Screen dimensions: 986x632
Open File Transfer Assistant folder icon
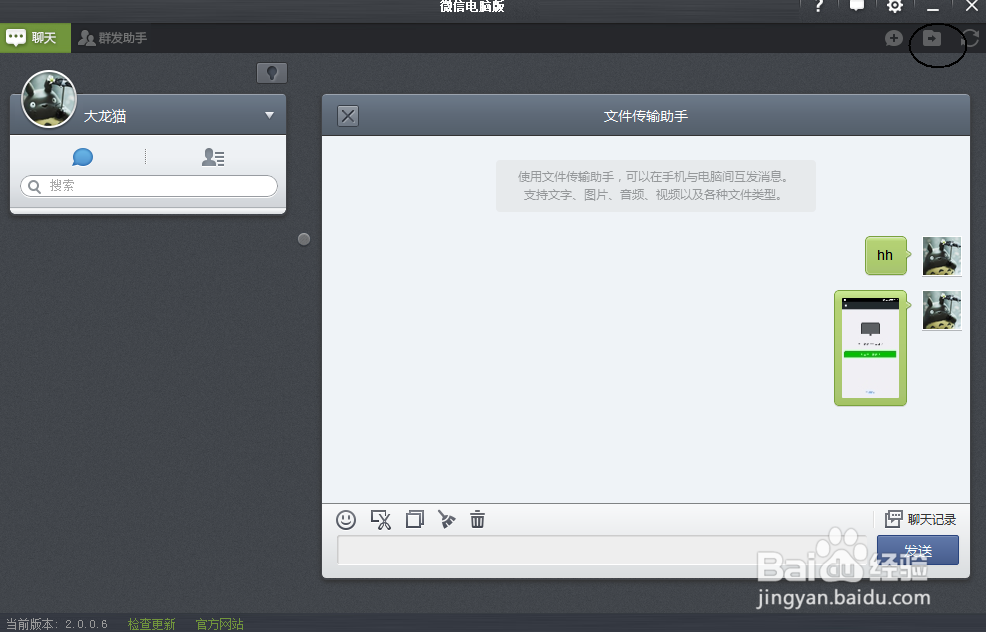click(x=934, y=38)
